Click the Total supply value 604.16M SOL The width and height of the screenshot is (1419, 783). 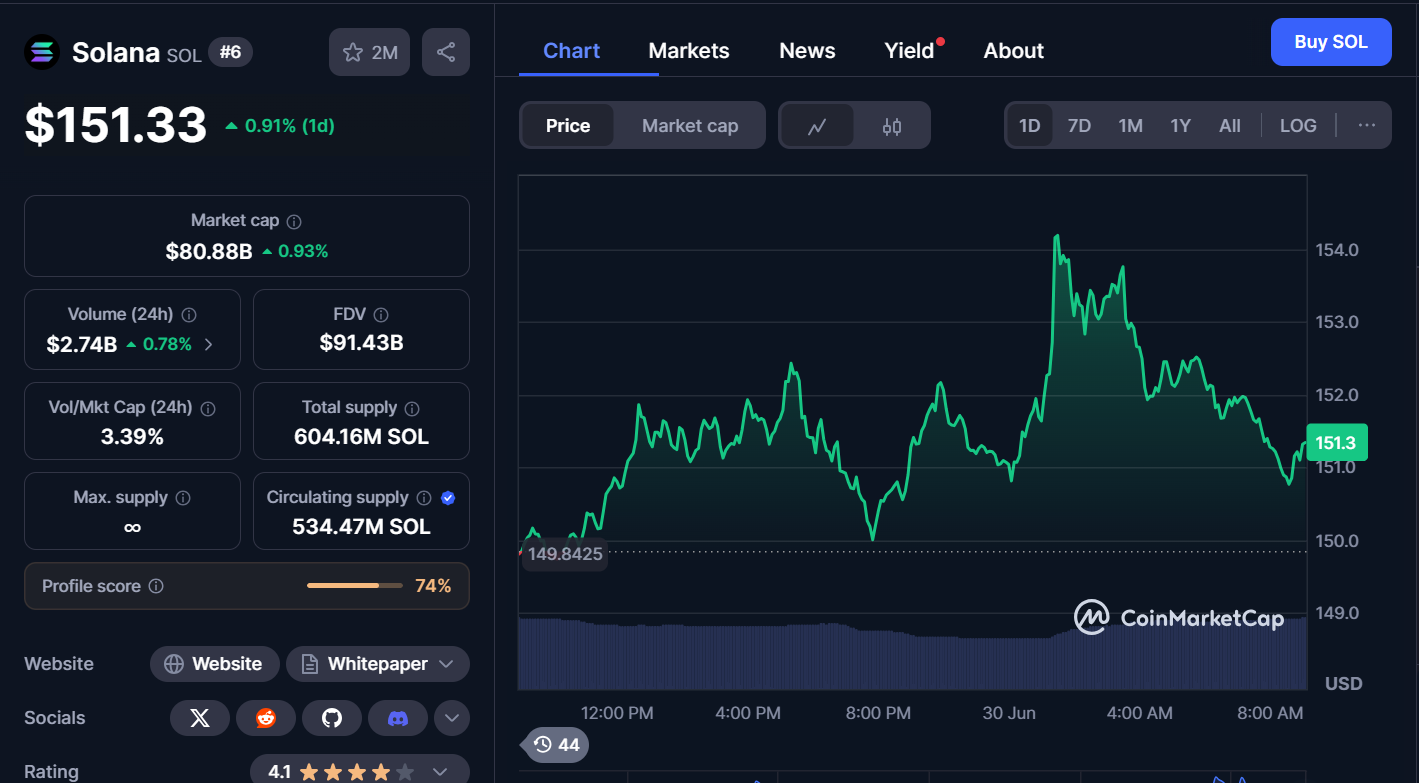click(361, 437)
